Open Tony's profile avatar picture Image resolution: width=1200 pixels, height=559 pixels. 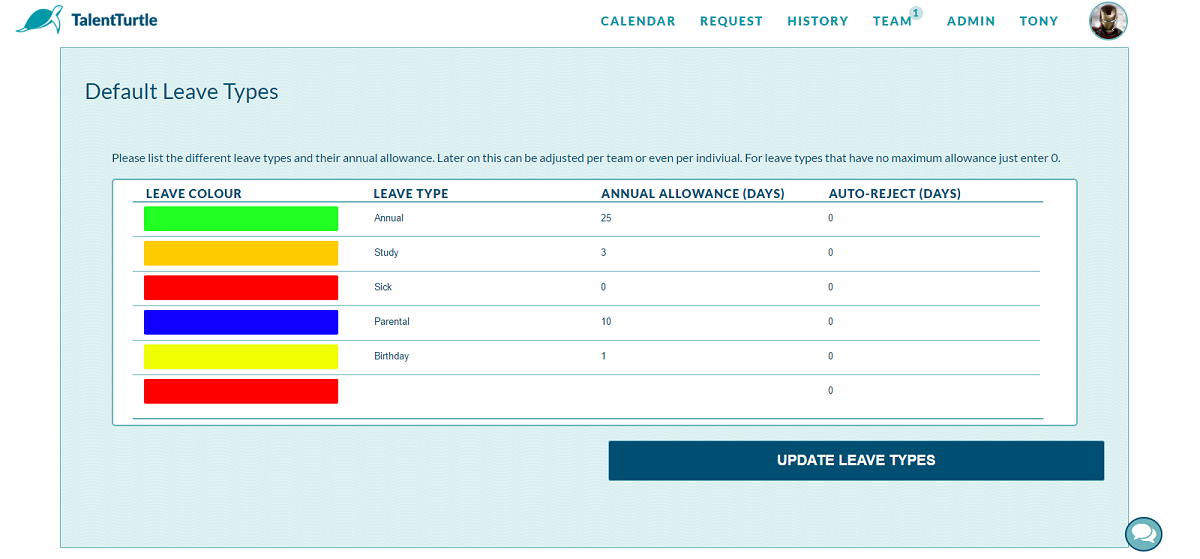tap(1108, 21)
